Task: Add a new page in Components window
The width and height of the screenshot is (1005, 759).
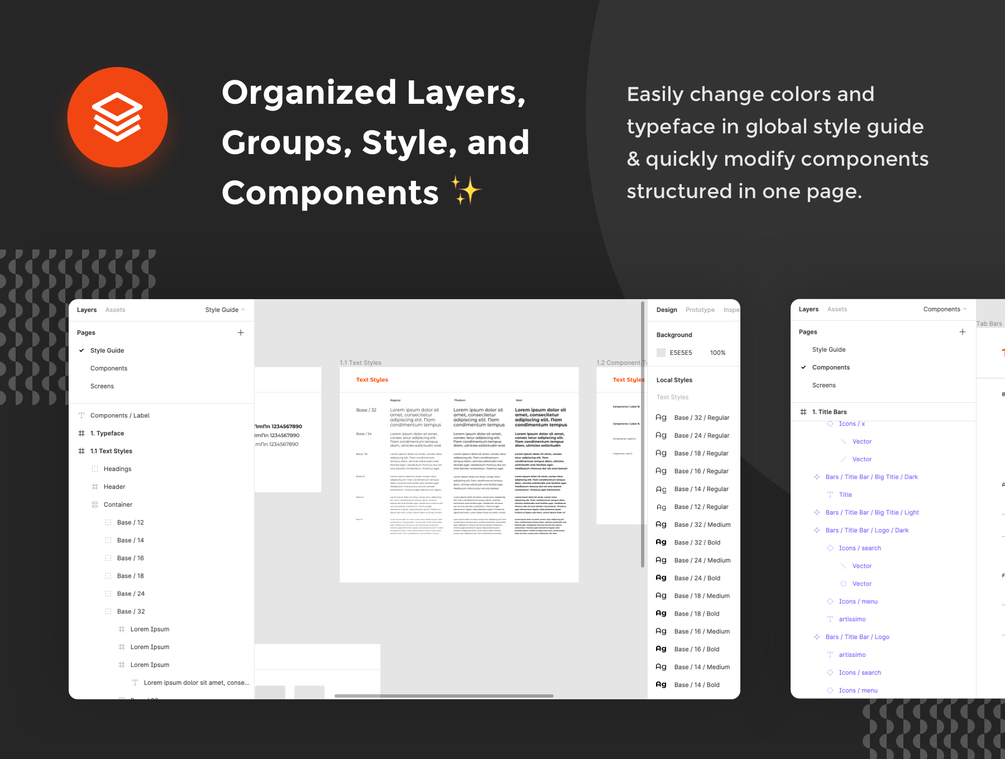Action: click(962, 332)
